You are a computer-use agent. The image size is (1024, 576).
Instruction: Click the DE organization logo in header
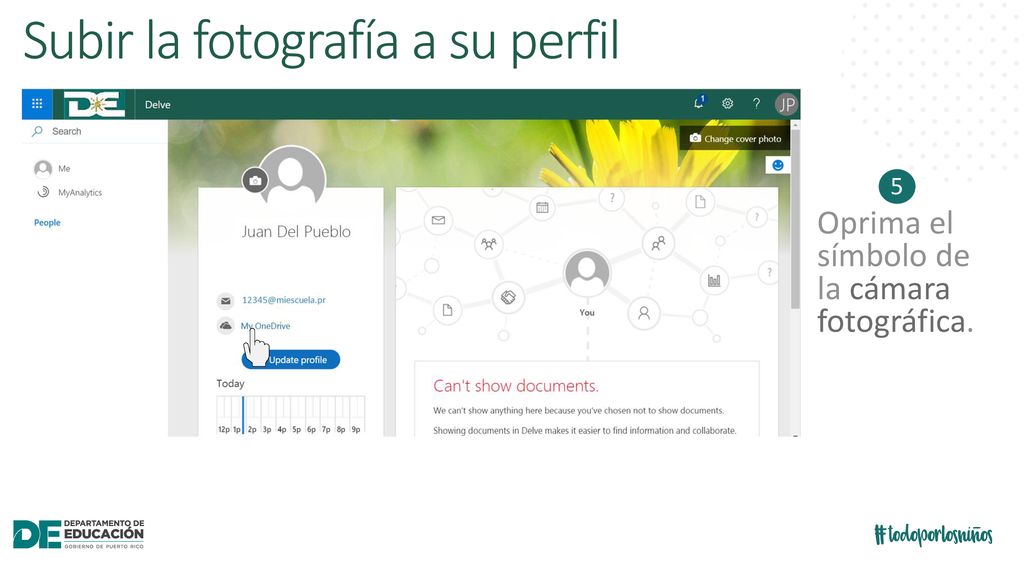[x=94, y=104]
